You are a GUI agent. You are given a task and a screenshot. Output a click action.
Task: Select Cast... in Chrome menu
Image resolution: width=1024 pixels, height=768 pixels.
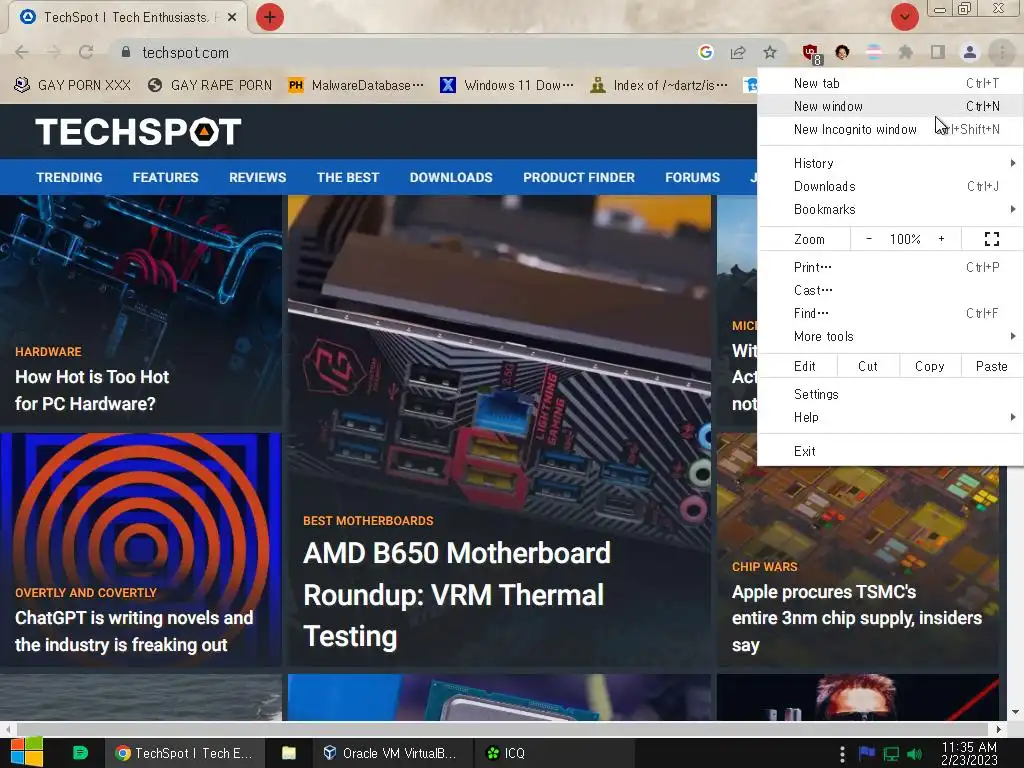point(890,290)
